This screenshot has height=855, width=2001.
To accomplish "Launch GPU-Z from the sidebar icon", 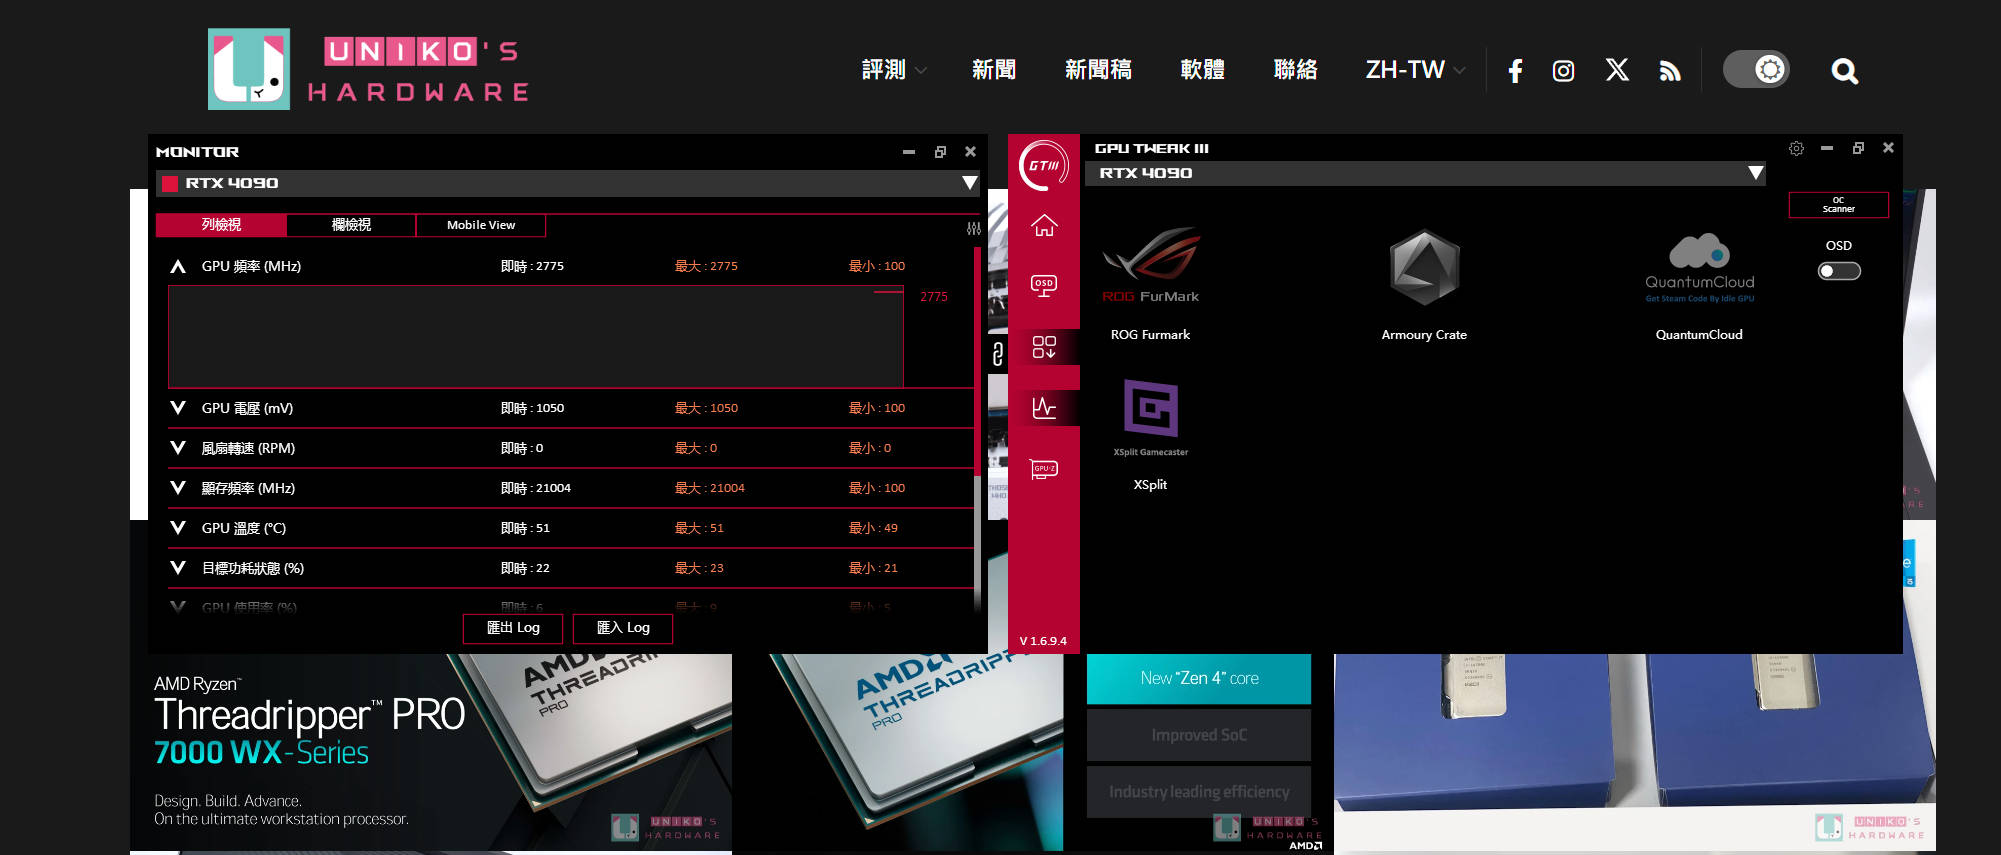I will (1044, 469).
